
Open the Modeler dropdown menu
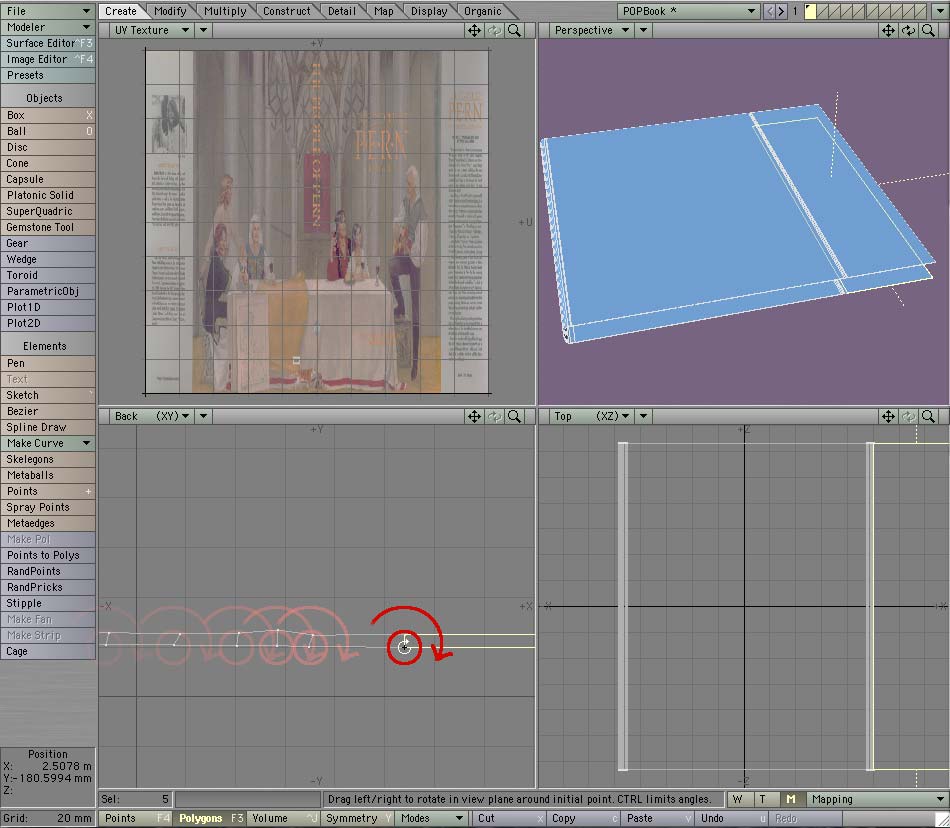click(48, 27)
